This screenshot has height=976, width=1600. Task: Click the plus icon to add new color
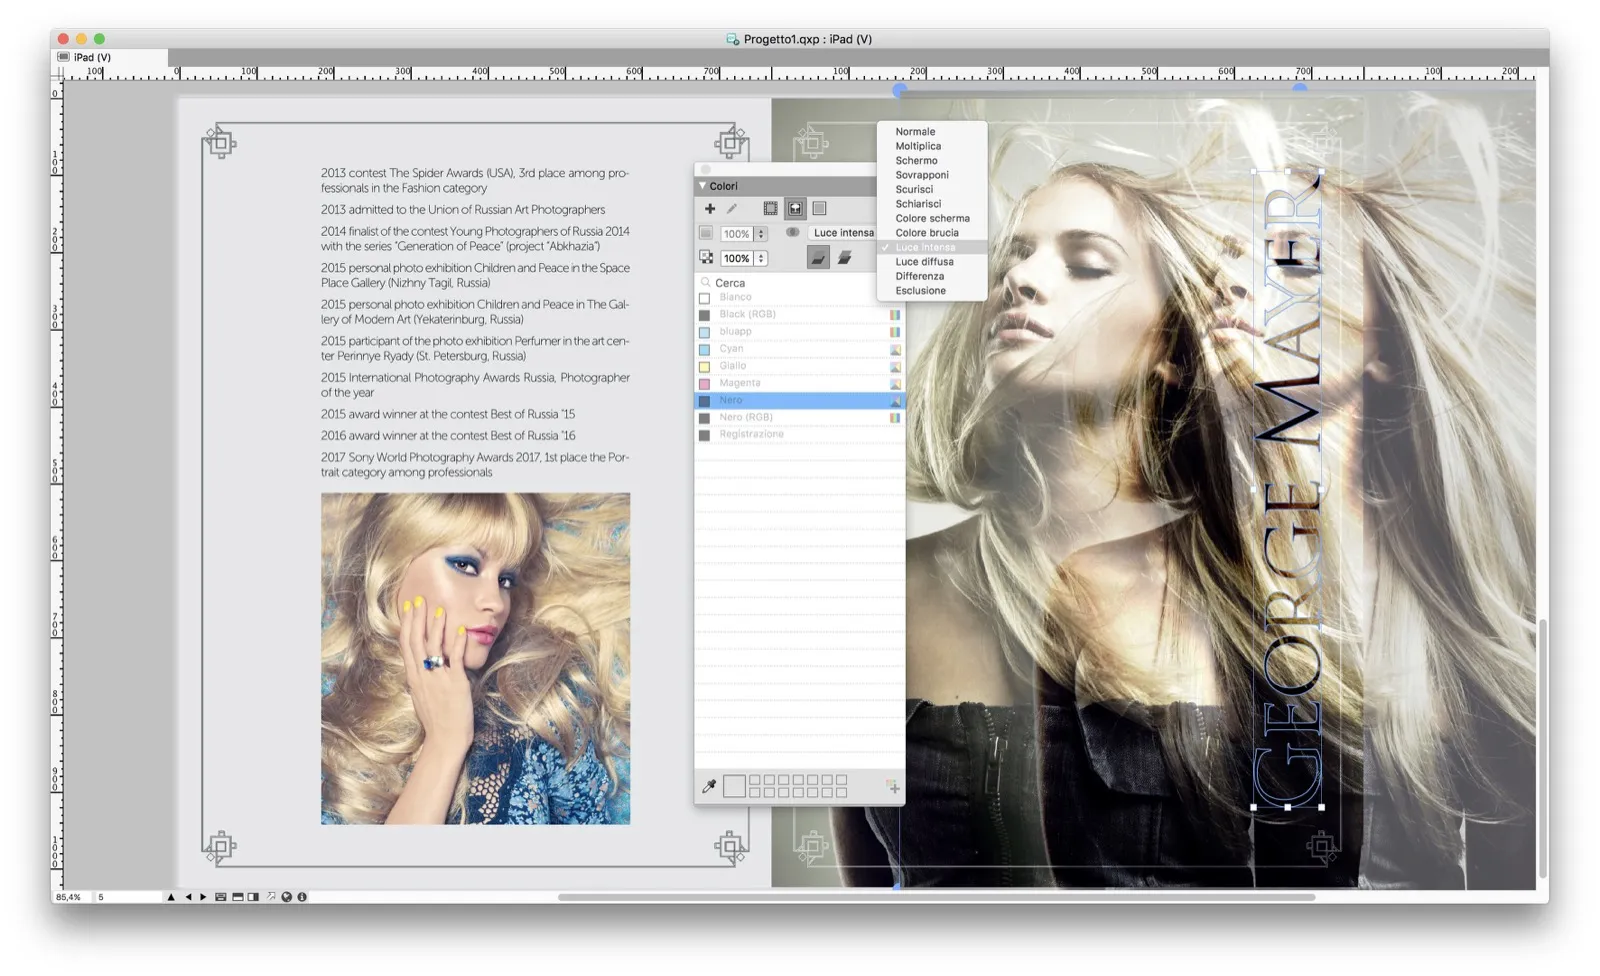(710, 209)
